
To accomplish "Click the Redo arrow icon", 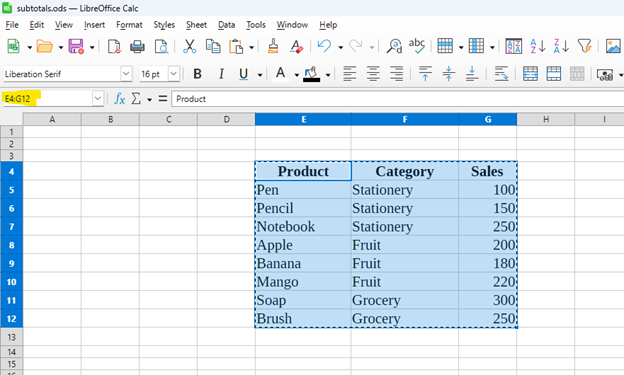I will pos(355,46).
